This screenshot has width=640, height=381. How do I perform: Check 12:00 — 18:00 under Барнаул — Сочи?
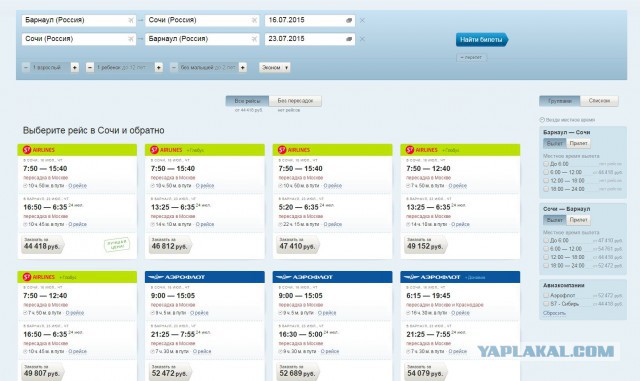click(546, 180)
